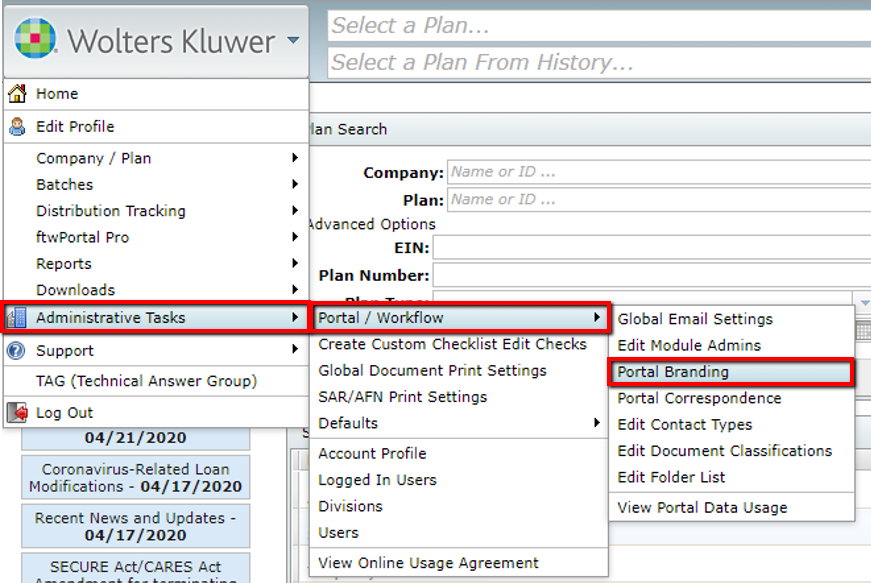Image resolution: width=871 pixels, height=583 pixels.
Task: Open the Company / Plan menu
Action: [x=156, y=158]
